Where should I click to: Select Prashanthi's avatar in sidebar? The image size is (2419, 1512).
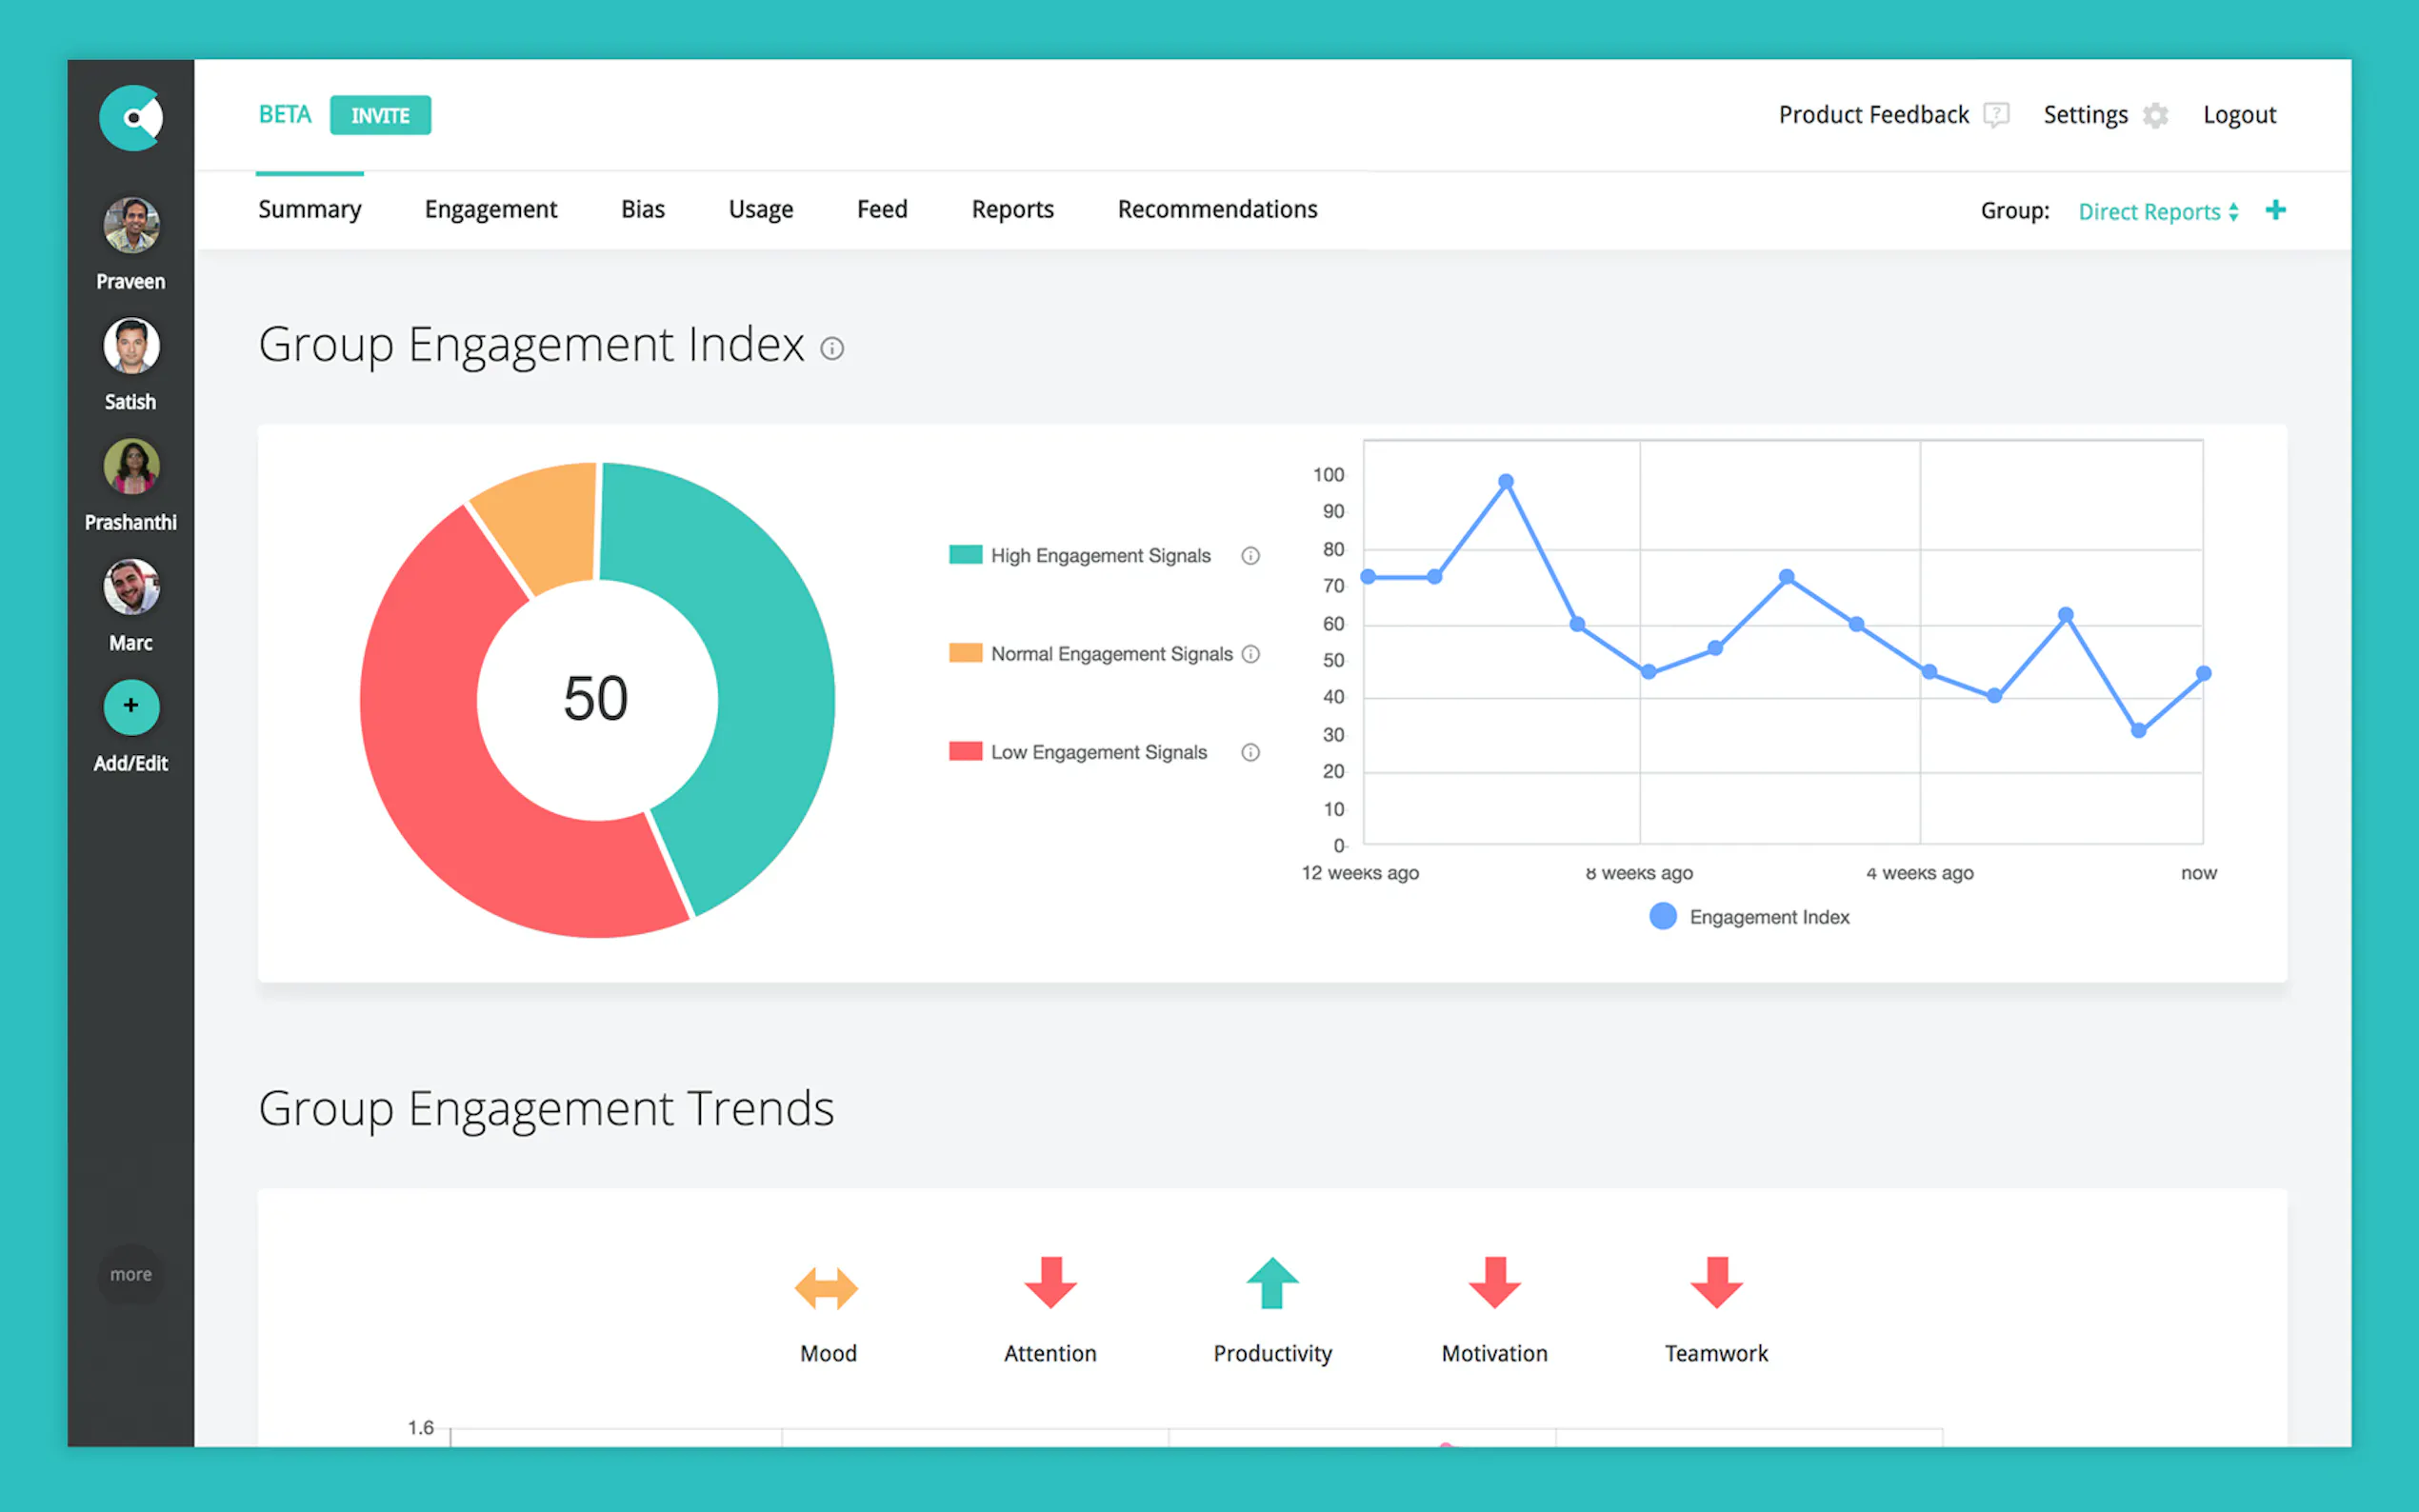[131, 467]
